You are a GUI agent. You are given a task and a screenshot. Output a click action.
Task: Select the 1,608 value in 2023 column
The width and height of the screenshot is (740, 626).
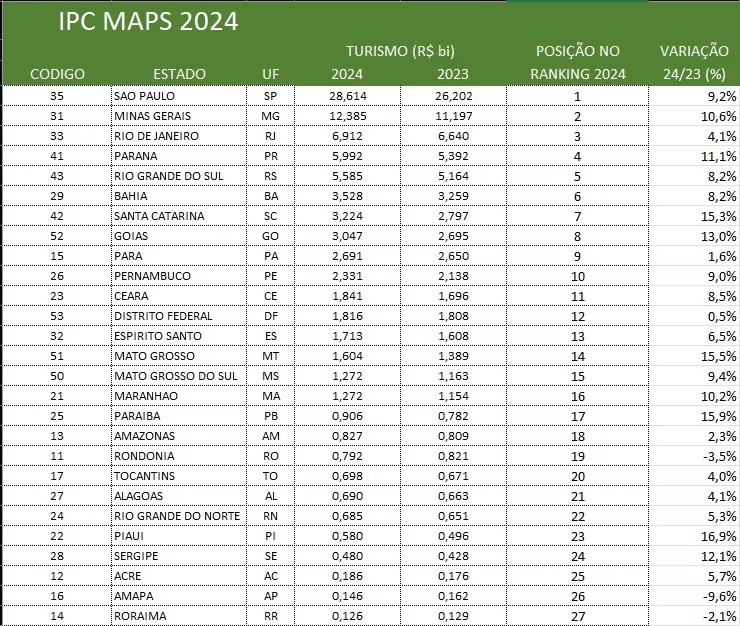pos(454,336)
